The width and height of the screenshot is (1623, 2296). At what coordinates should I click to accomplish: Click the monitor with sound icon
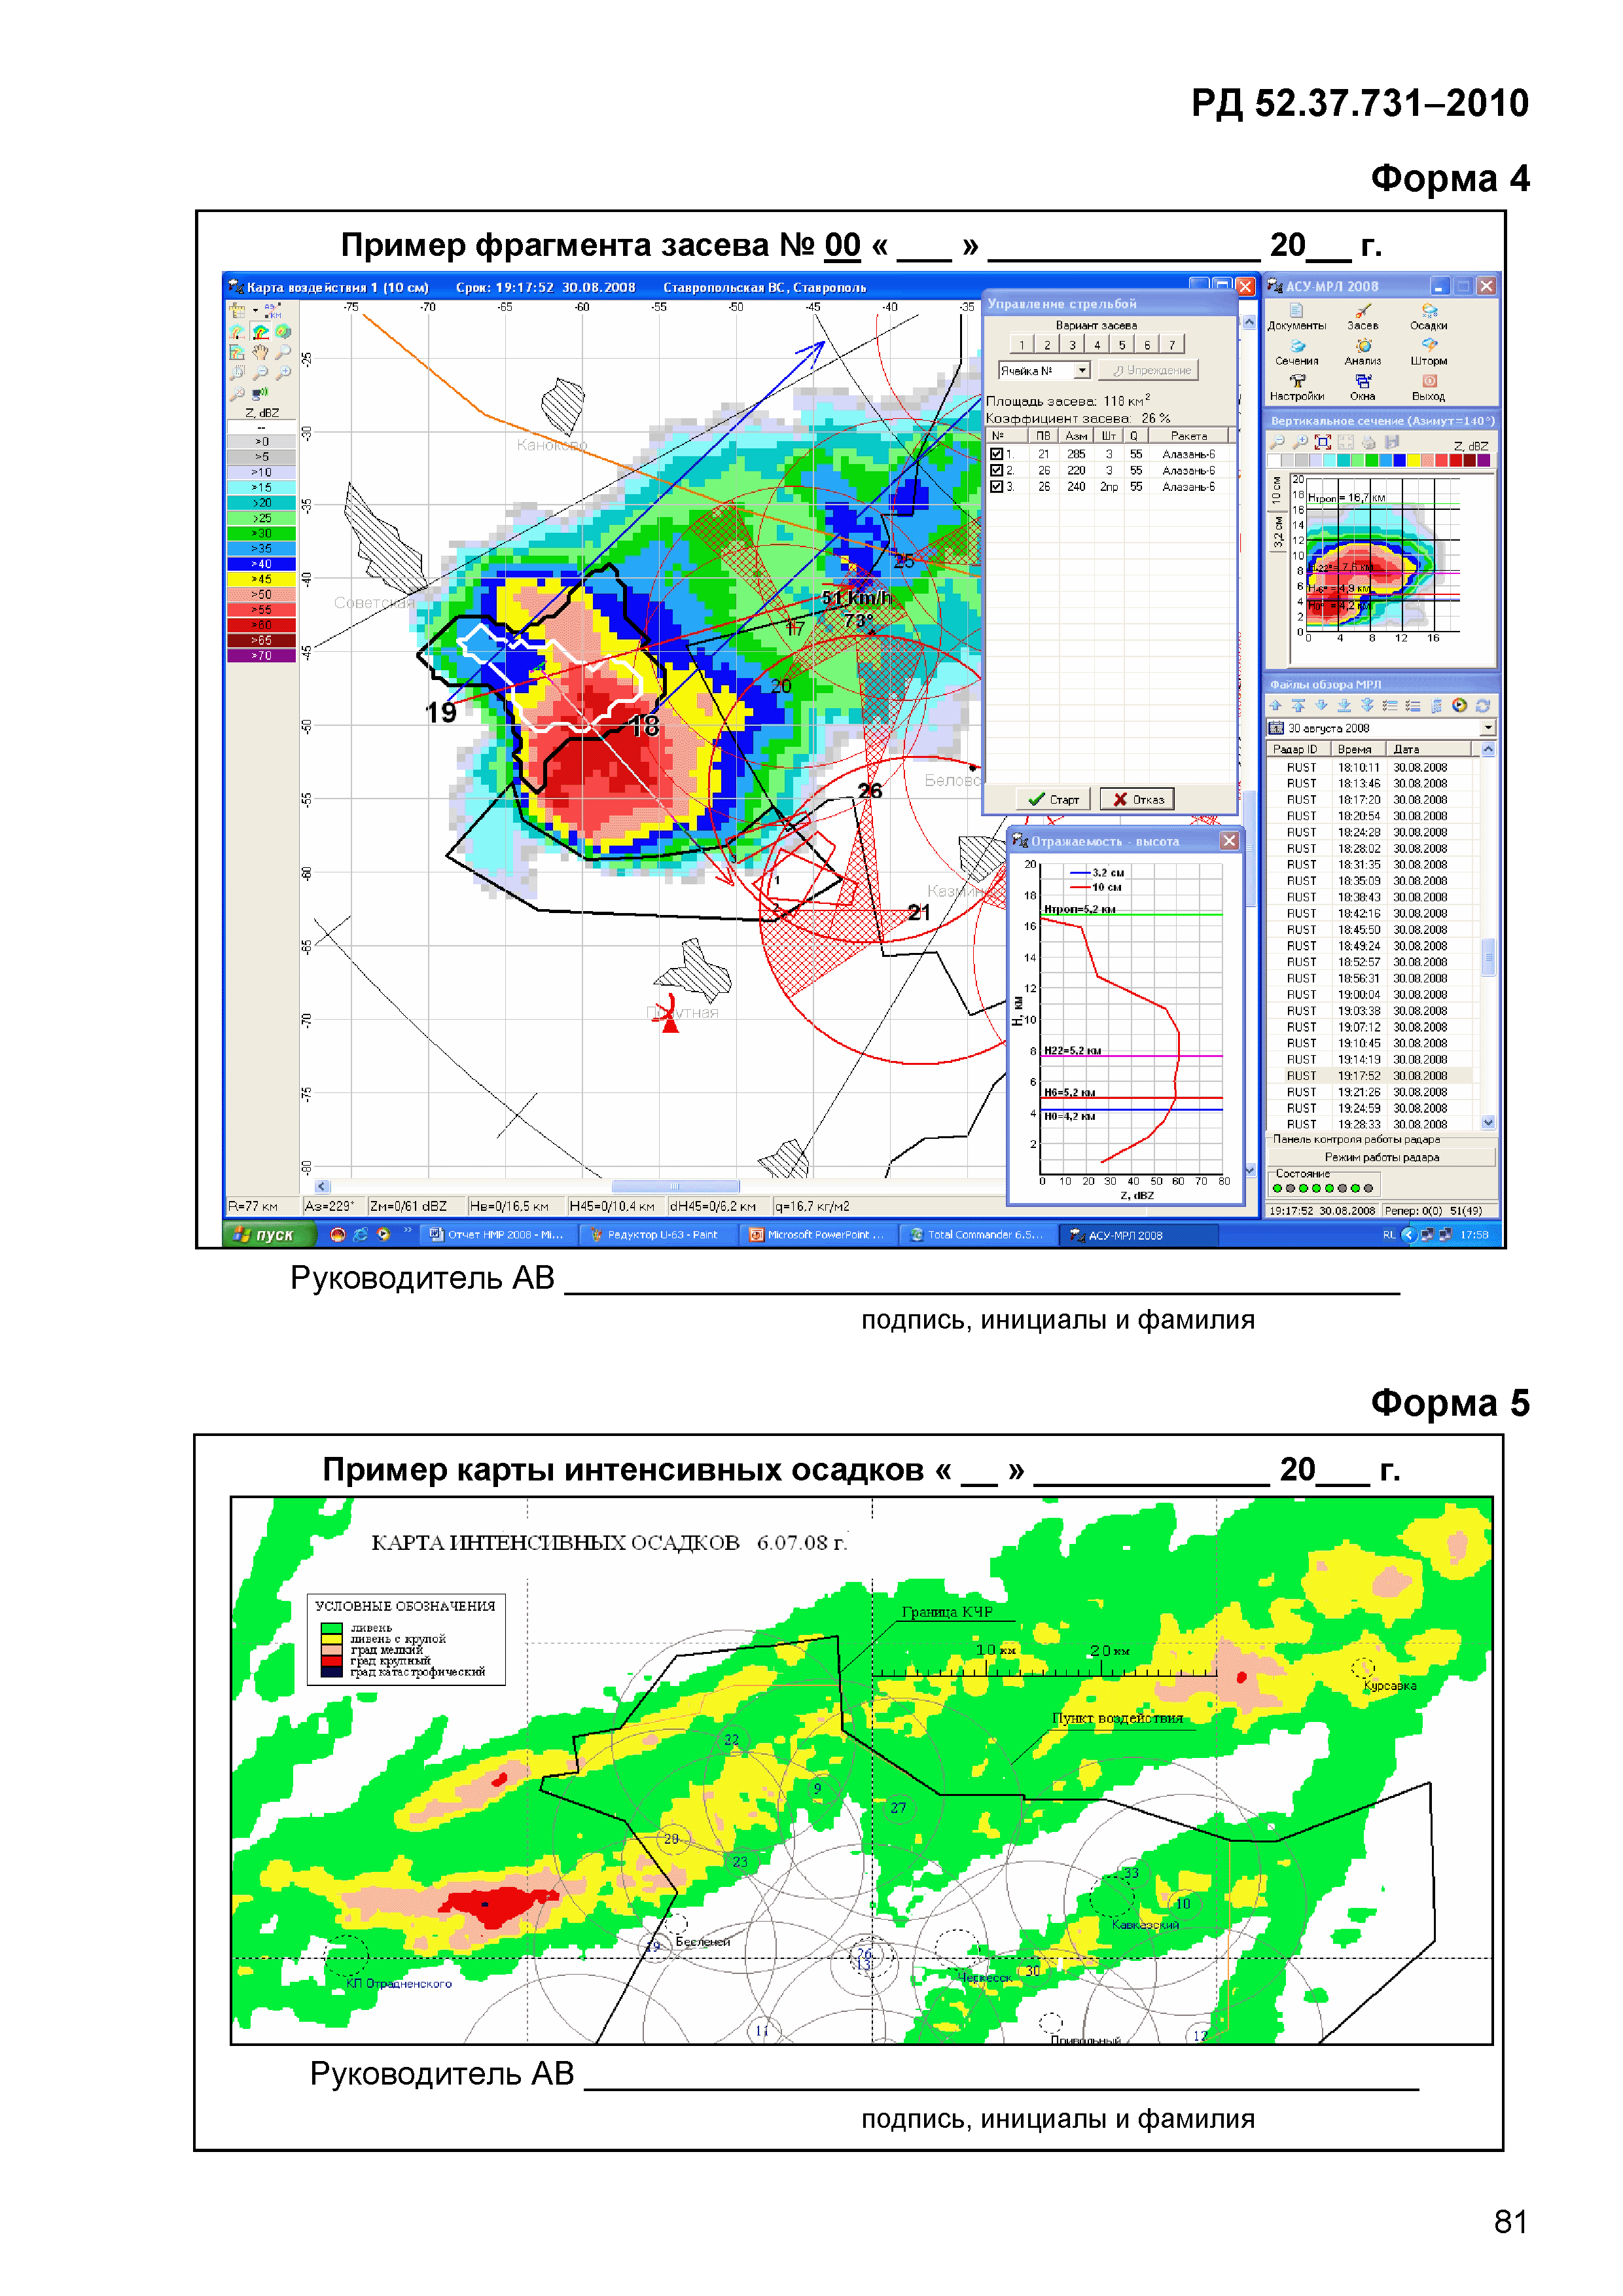point(260,393)
